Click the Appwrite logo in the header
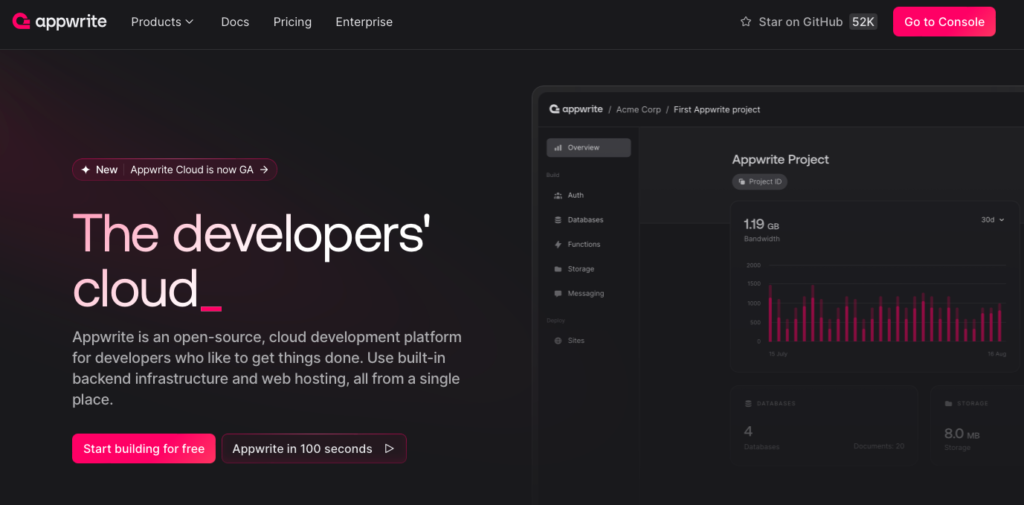This screenshot has width=1024, height=505. 59,22
